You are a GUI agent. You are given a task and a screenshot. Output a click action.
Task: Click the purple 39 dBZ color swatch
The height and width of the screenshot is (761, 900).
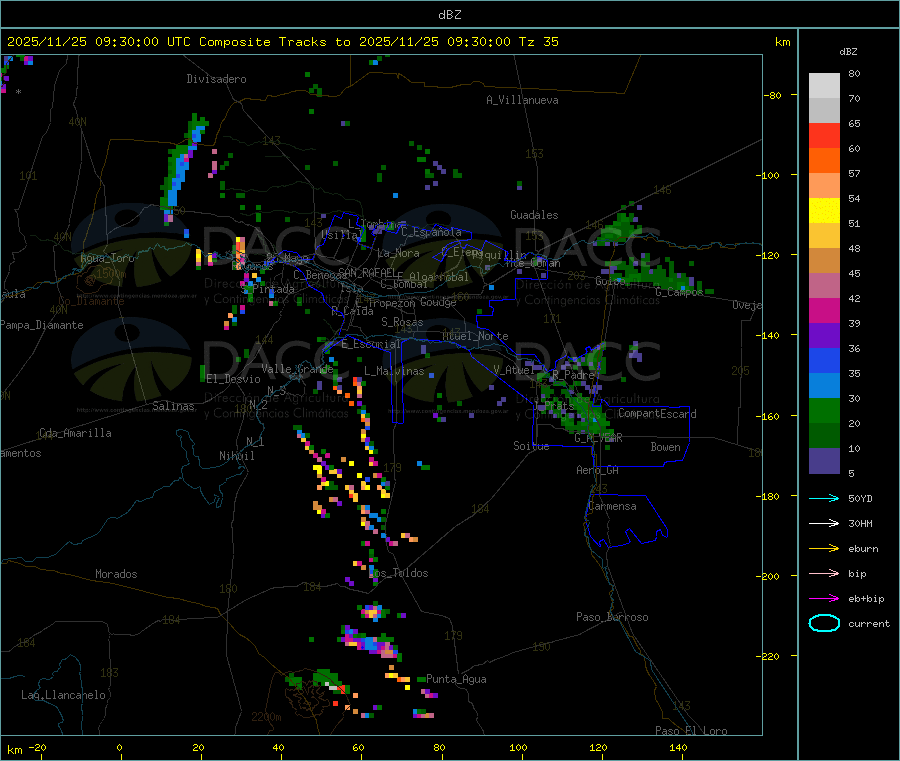pyautogui.click(x=824, y=336)
